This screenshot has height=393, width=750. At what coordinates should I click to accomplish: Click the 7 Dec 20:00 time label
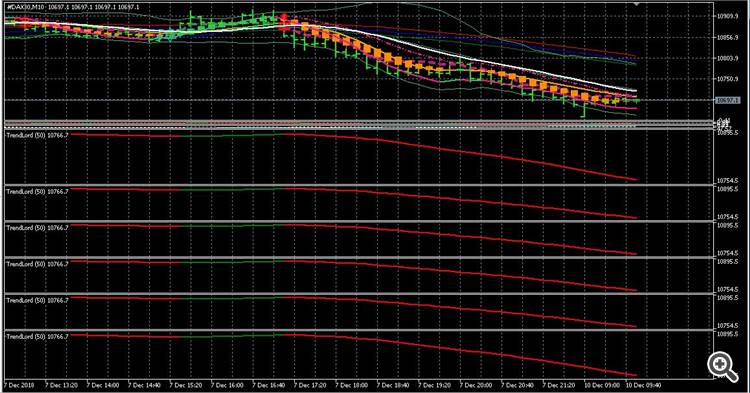click(x=476, y=385)
